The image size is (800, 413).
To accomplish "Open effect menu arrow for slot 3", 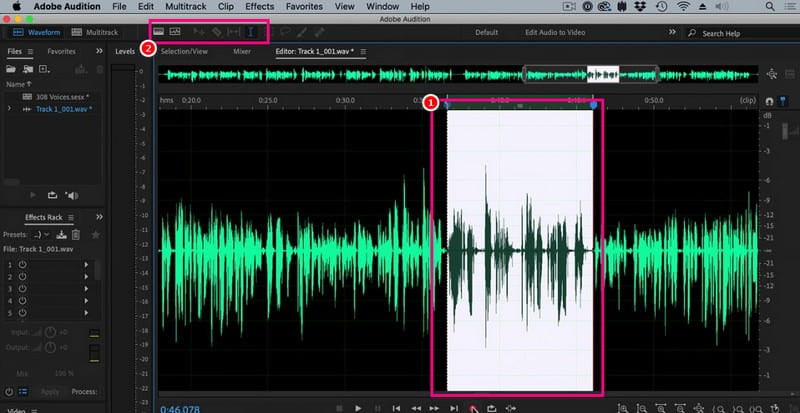I will tap(86, 288).
